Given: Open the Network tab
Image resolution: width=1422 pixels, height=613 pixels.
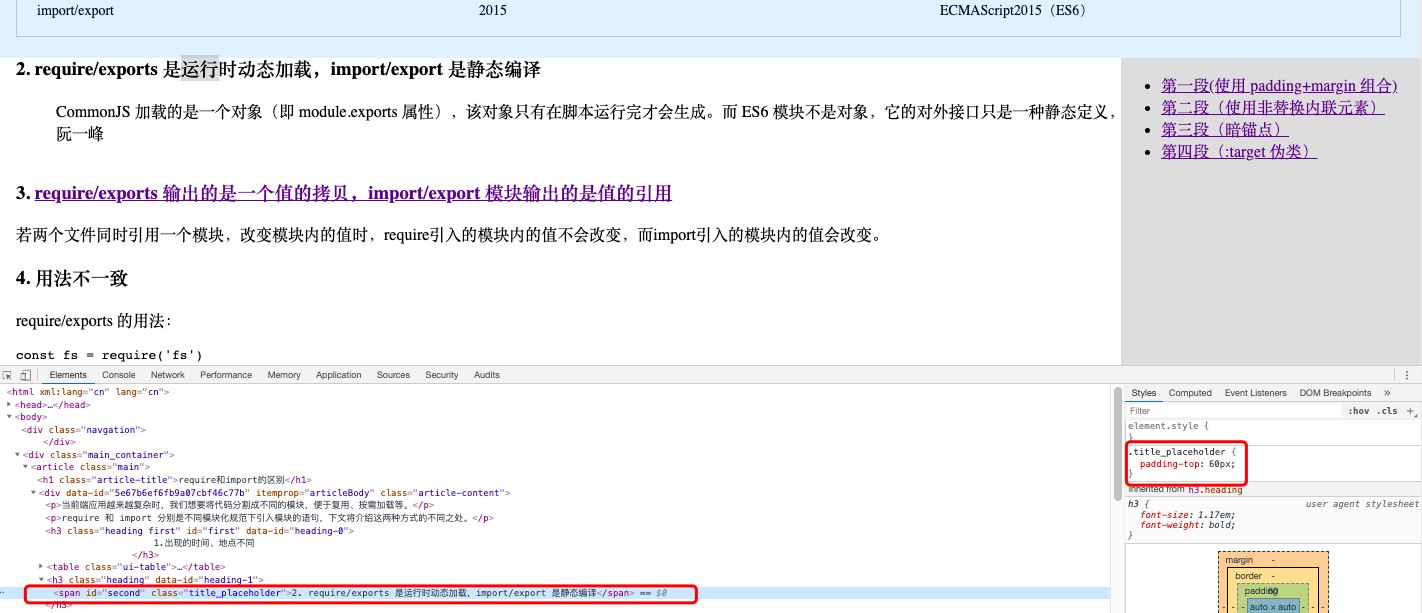Looking at the screenshot, I should (168, 375).
